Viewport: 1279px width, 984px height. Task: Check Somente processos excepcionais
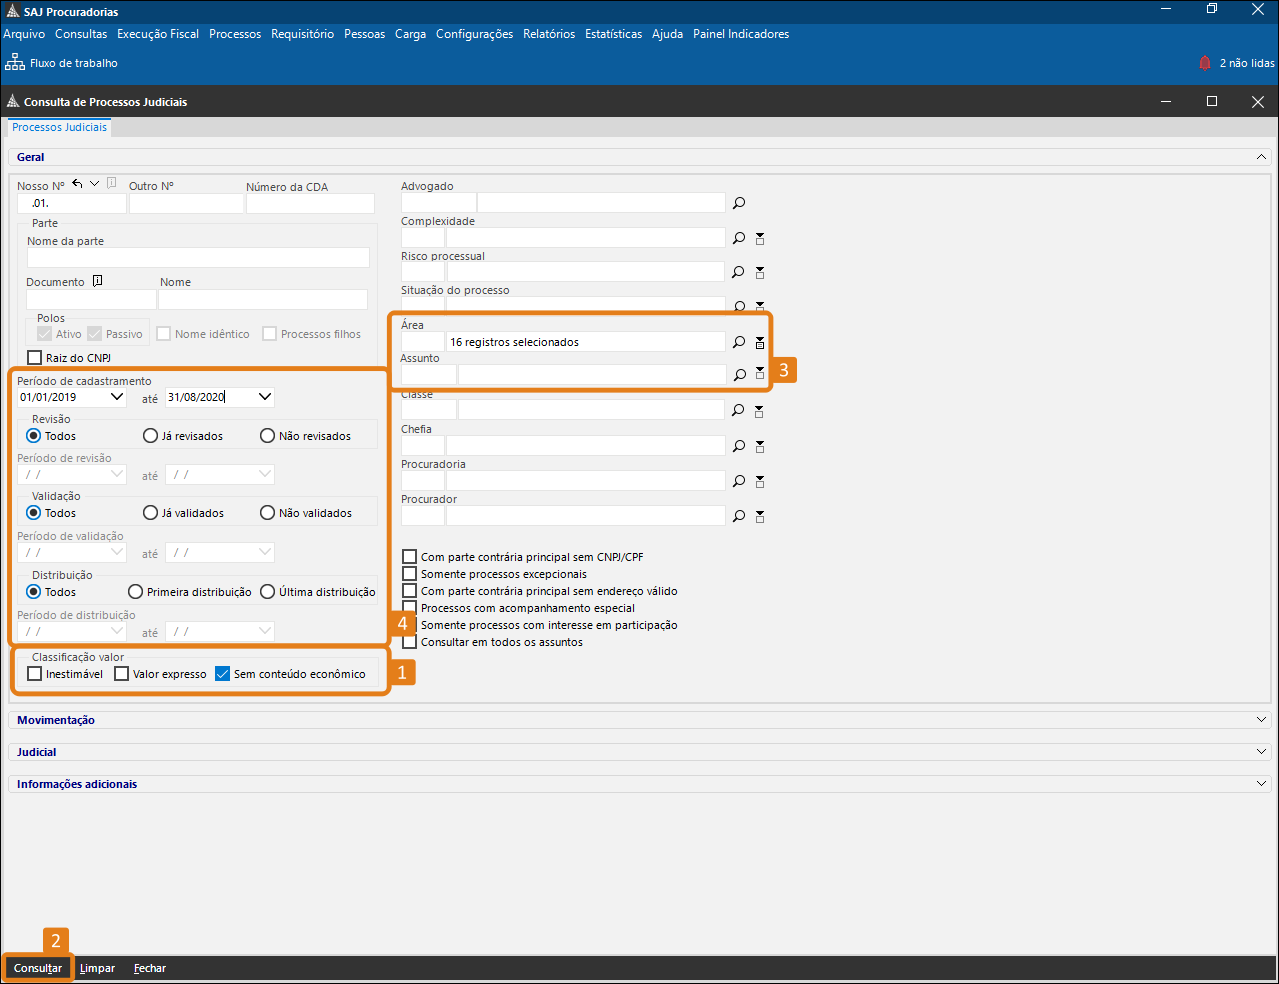tap(410, 574)
